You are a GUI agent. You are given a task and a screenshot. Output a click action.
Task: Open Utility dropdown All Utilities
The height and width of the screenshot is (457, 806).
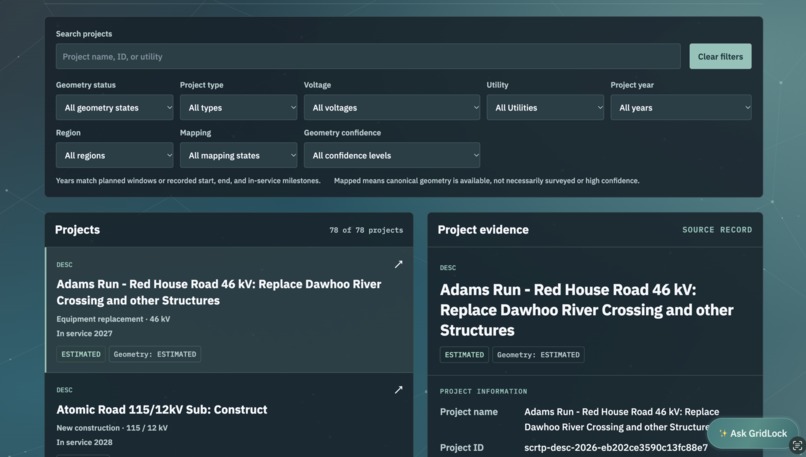[x=545, y=107]
